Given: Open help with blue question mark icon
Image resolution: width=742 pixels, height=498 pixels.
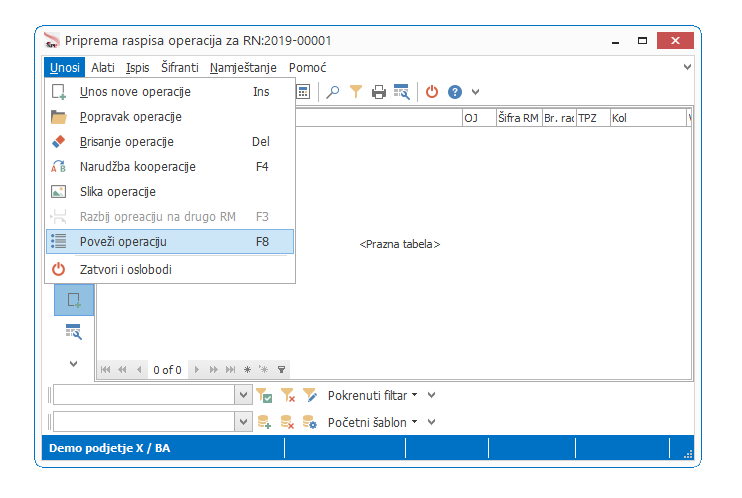Looking at the screenshot, I should (455, 92).
